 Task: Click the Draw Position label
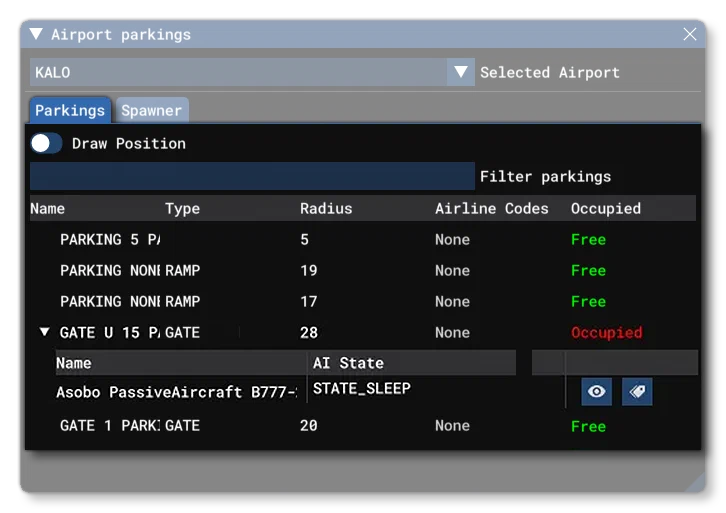coord(129,144)
